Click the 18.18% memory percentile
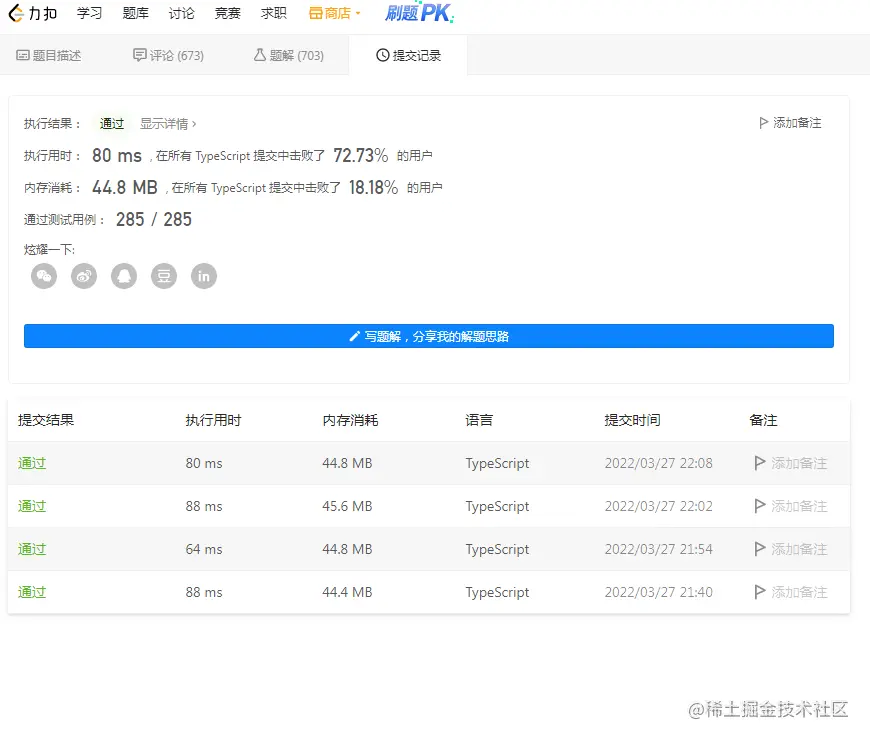This screenshot has height=741, width=870. pos(373,187)
